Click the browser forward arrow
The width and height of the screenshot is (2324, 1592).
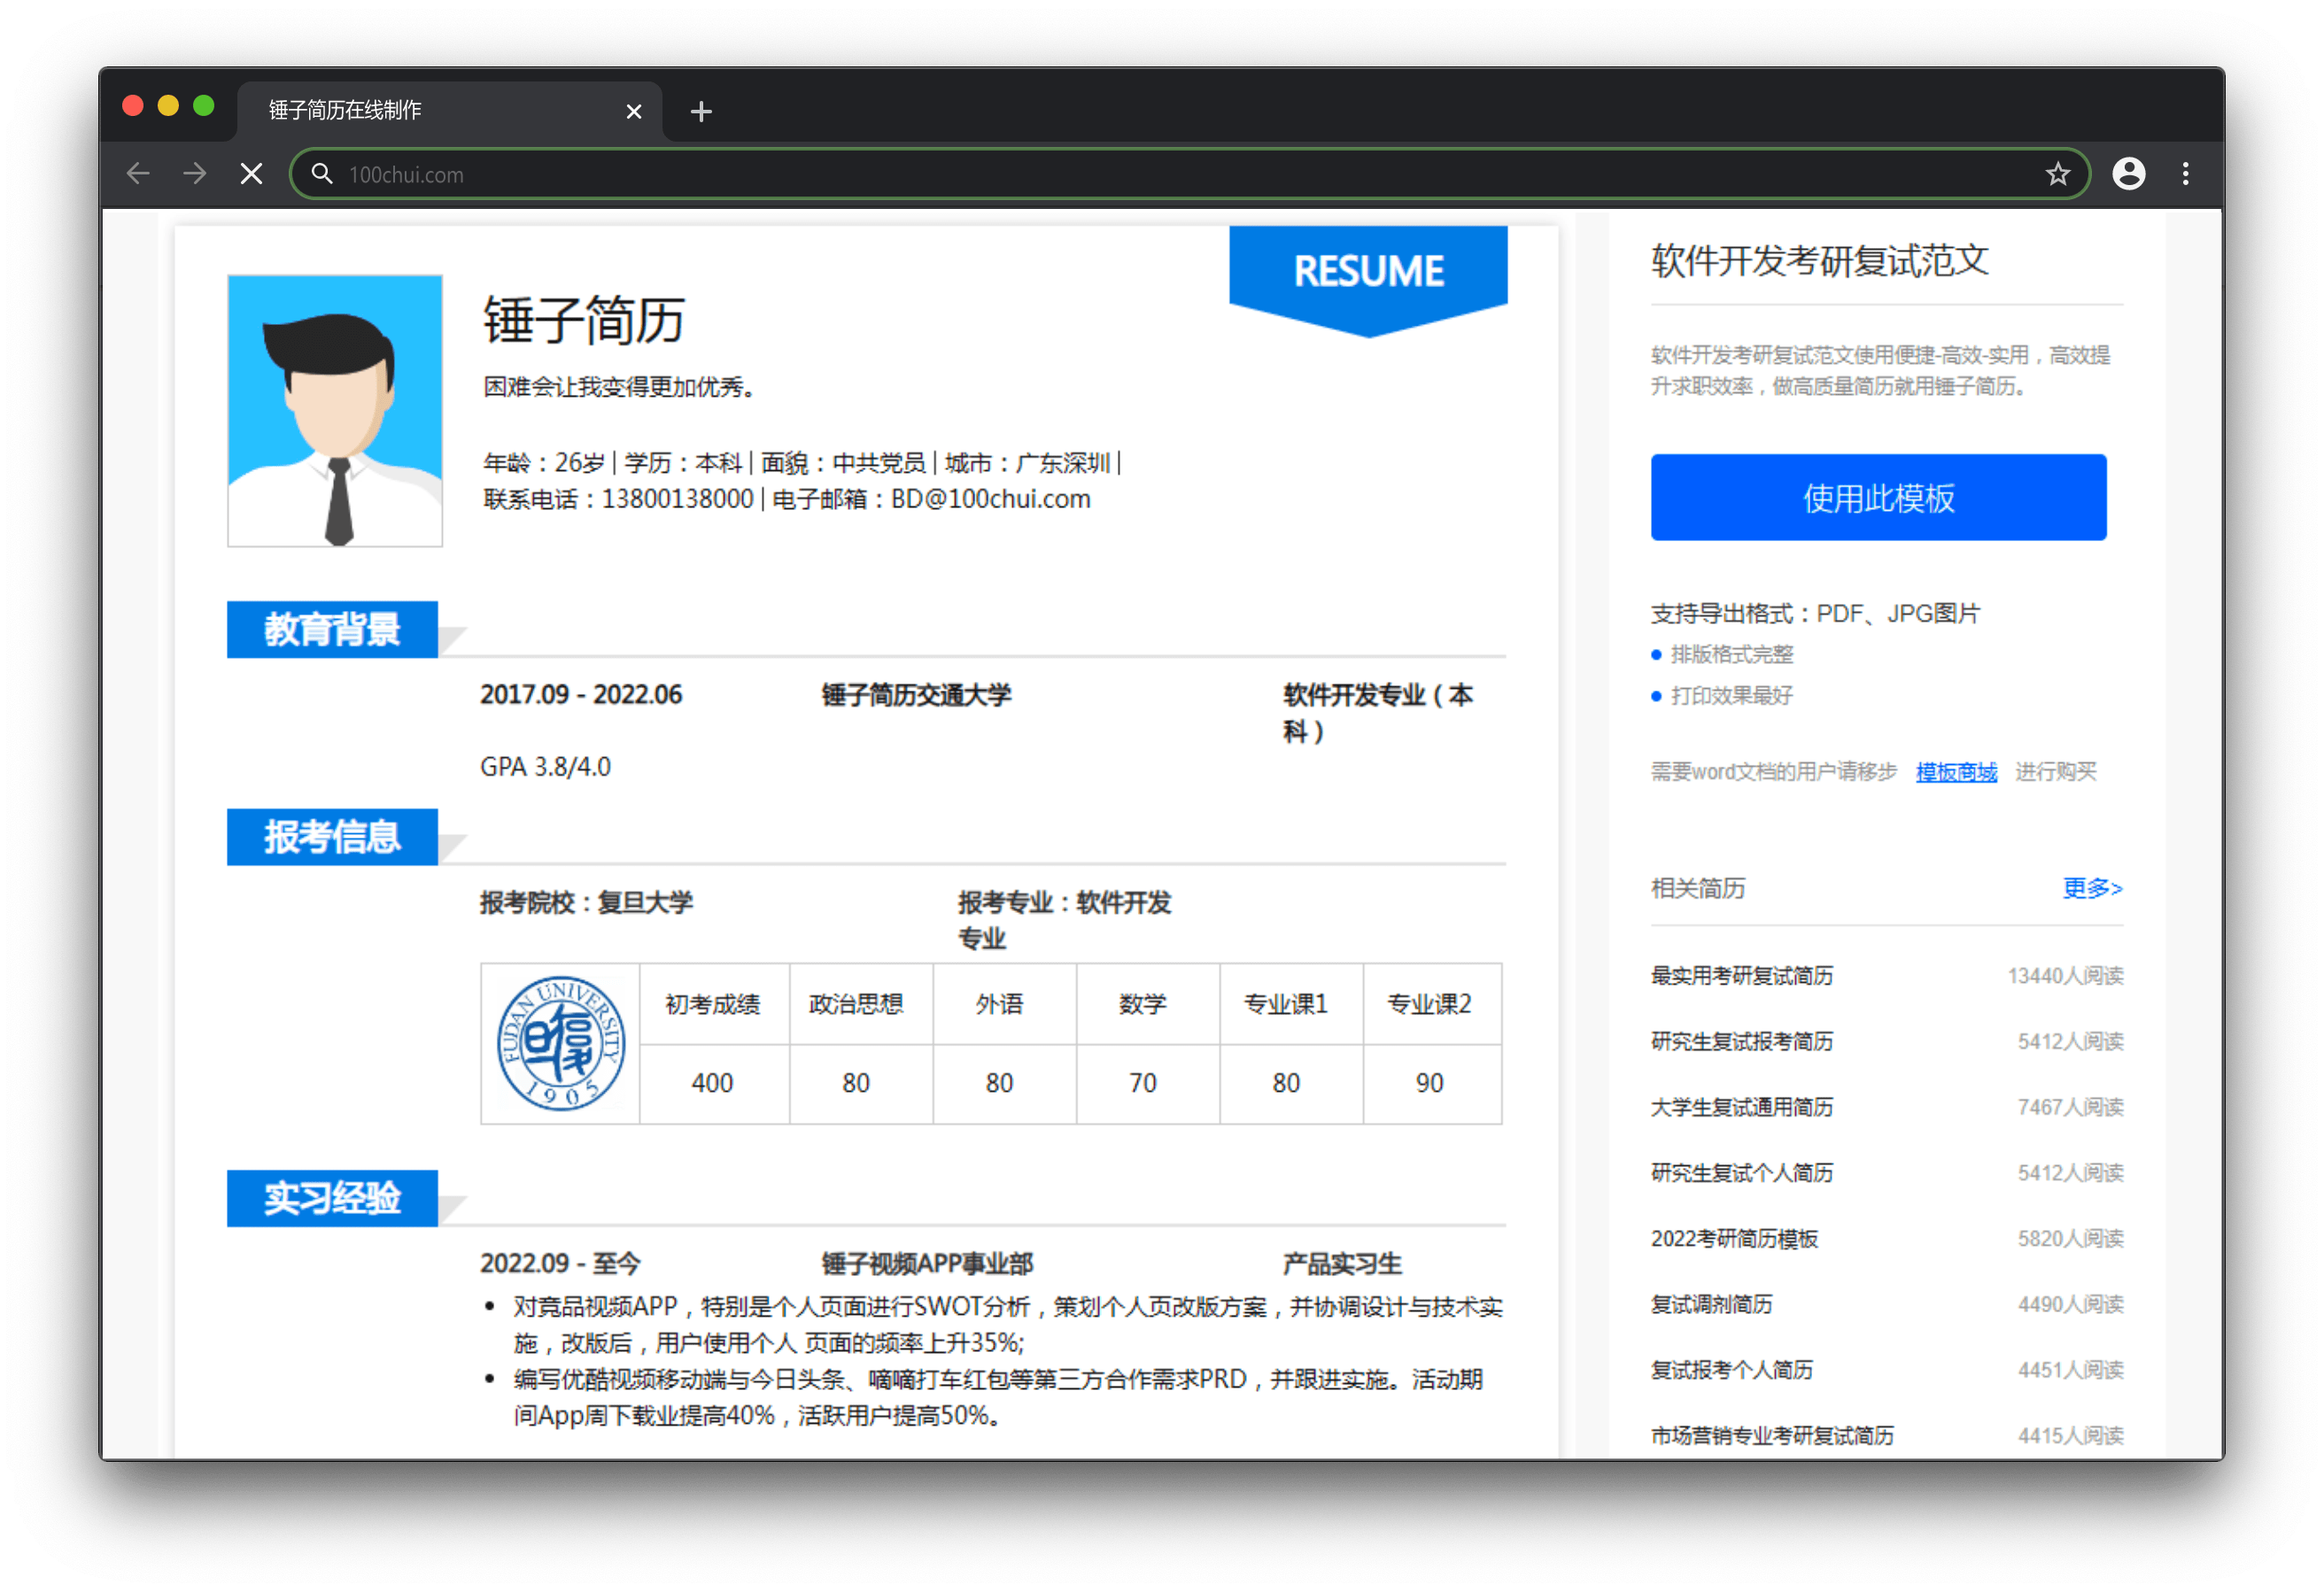click(x=195, y=174)
